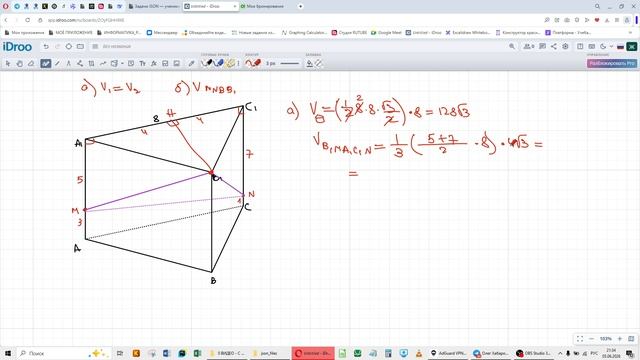The height and width of the screenshot is (360, 640).
Task: Open the green user account avatar
Action: pyautogui.click(x=631, y=47)
